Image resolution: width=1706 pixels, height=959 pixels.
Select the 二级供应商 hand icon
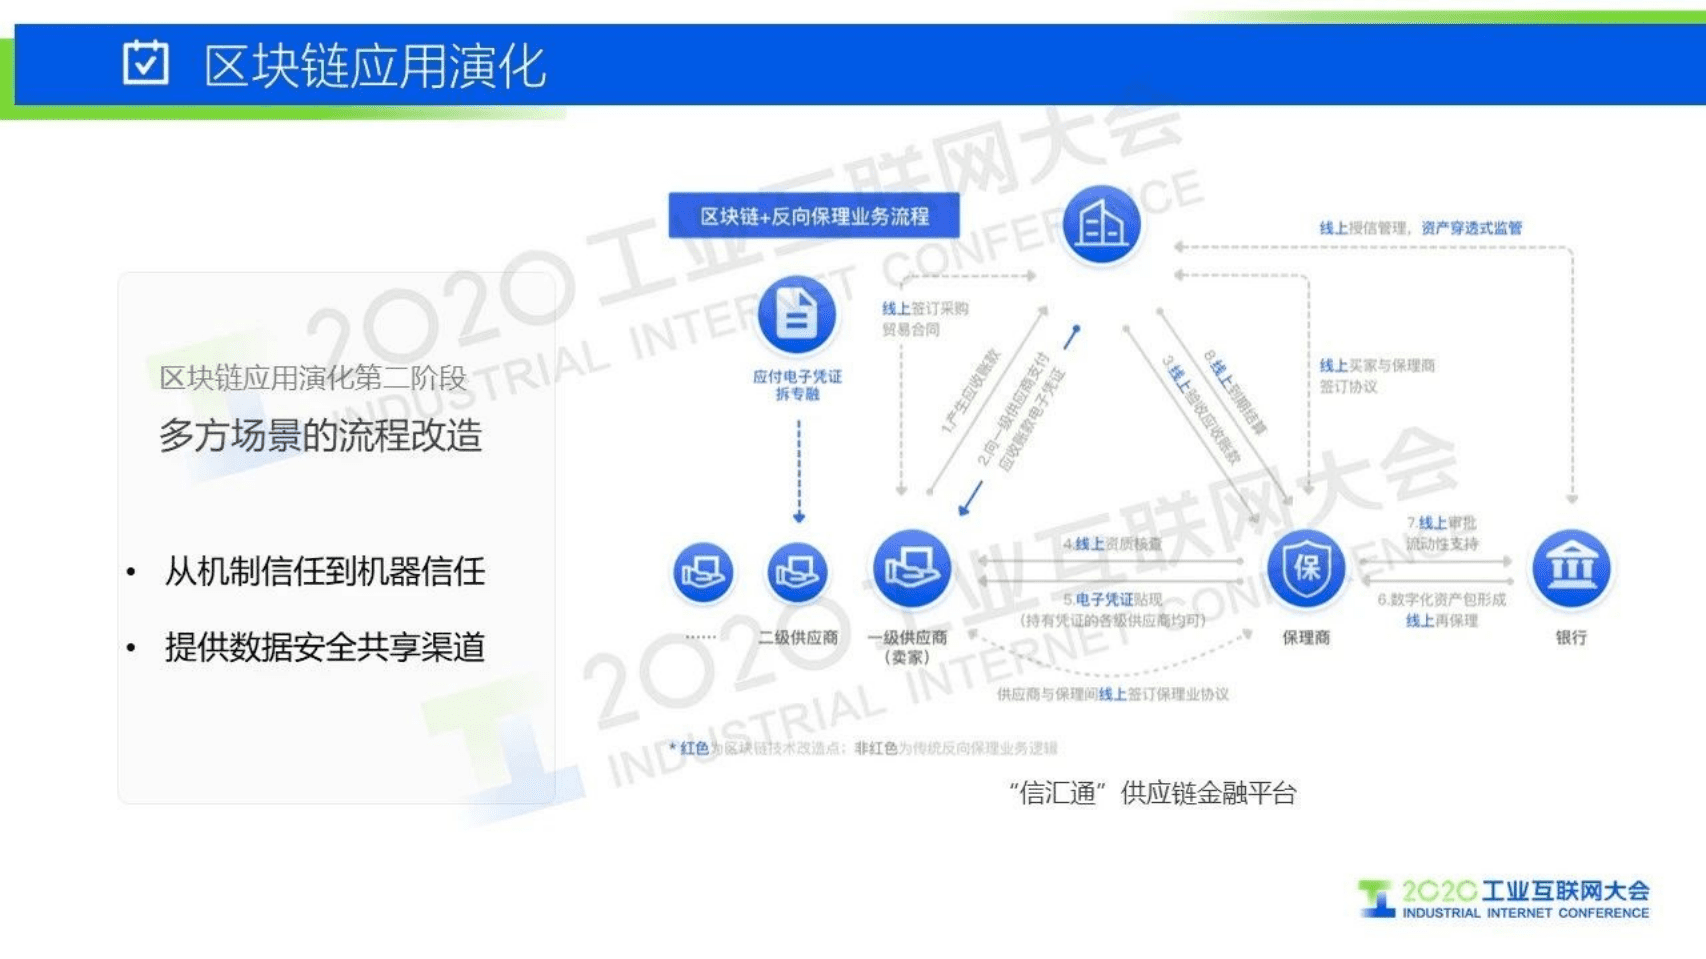tap(800, 570)
